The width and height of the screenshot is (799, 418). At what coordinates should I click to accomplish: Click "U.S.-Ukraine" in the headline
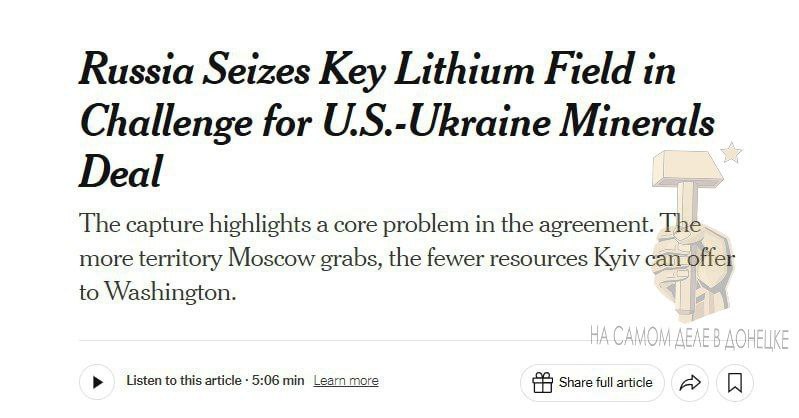point(436,121)
